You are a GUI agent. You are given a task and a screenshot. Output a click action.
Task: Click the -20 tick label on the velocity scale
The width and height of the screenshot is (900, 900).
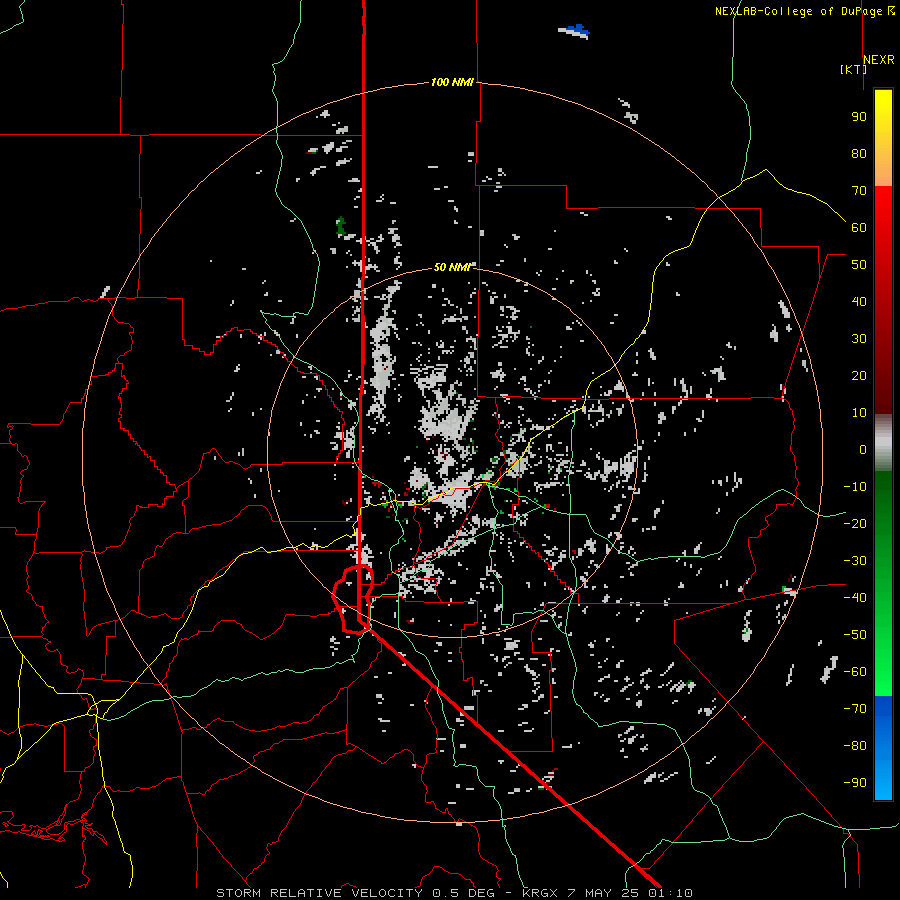point(855,524)
